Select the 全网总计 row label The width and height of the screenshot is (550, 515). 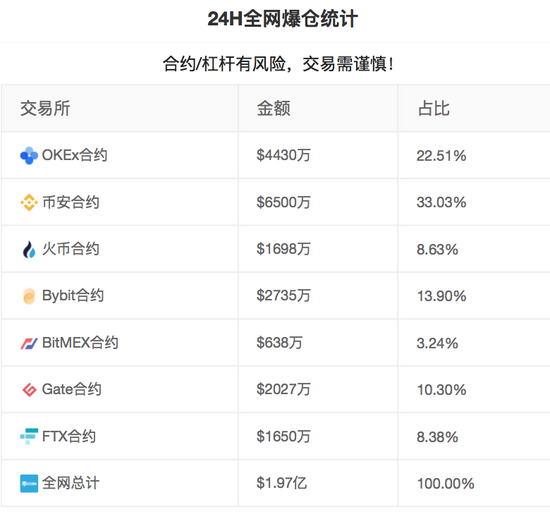[x=71, y=483]
